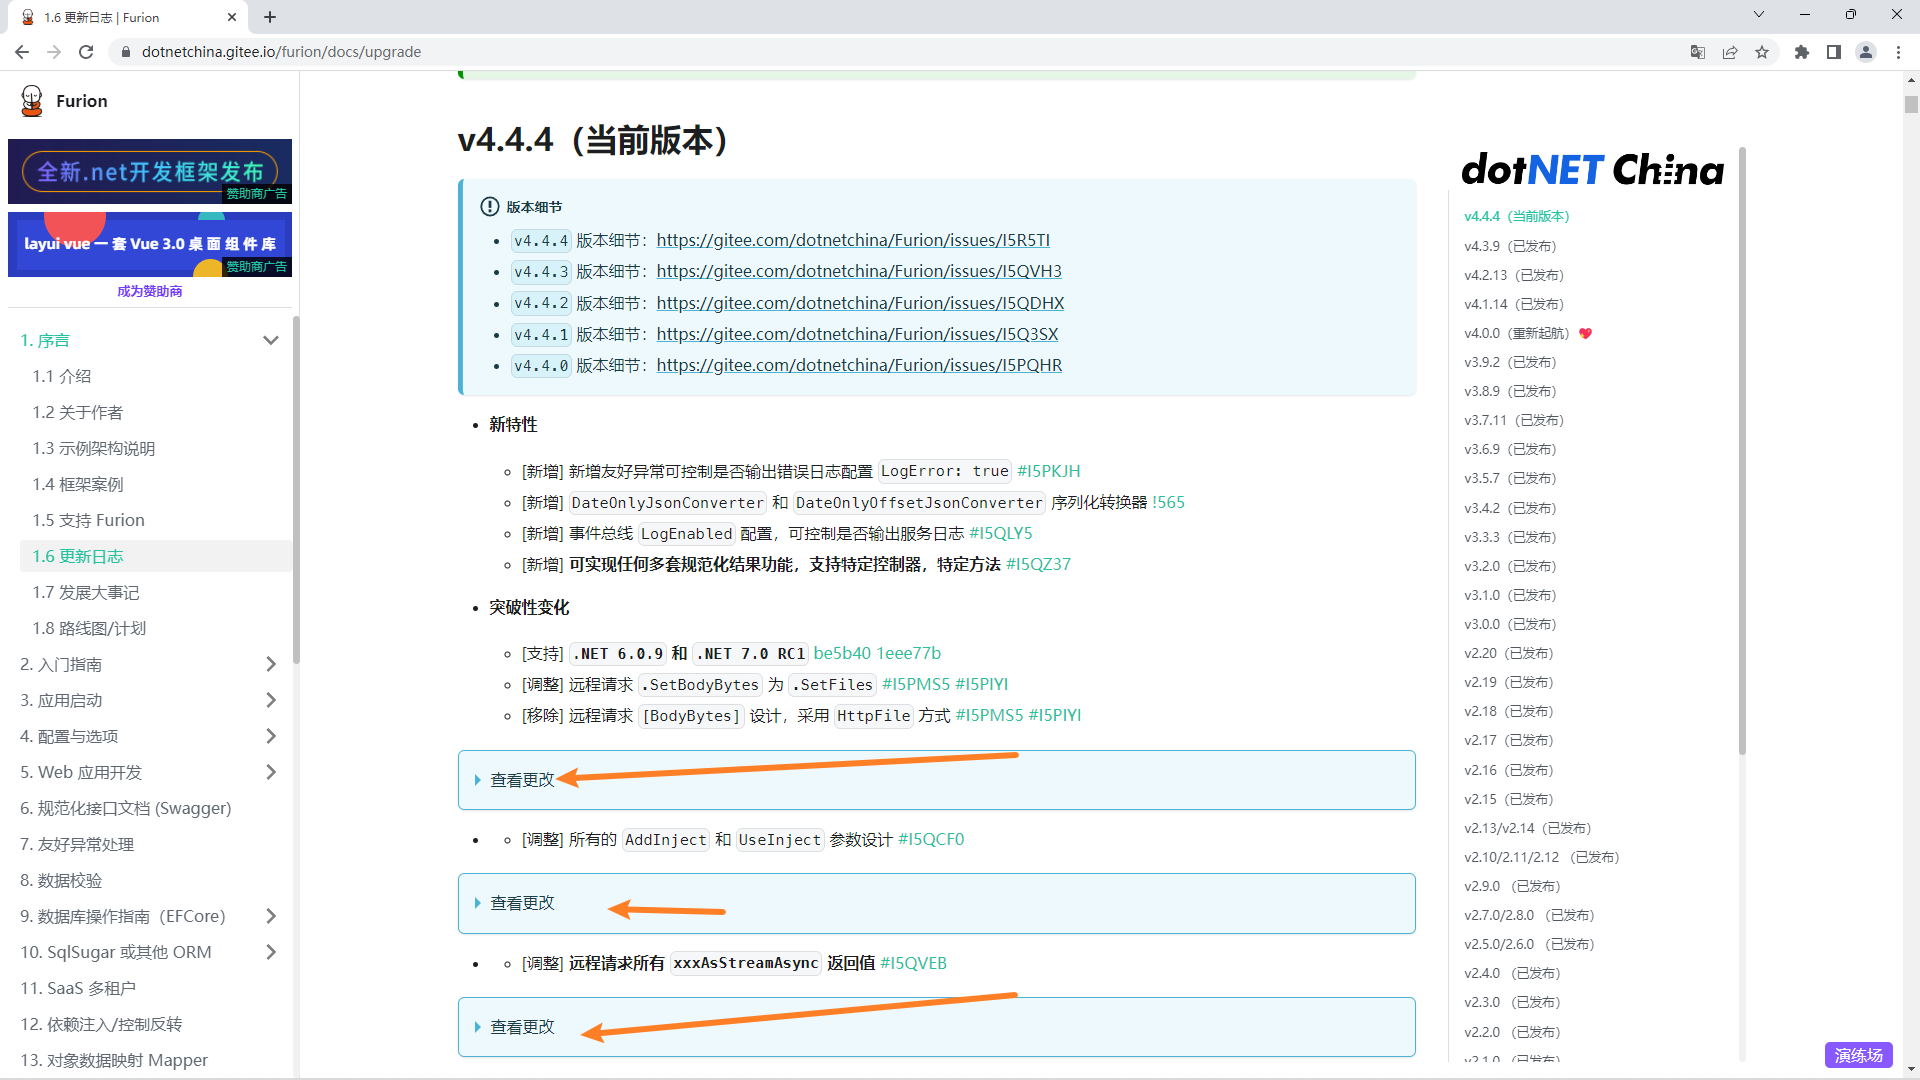Open 6. 规范化接口文档 (Swagger) page
The image size is (1920, 1080).
click(x=125, y=808)
